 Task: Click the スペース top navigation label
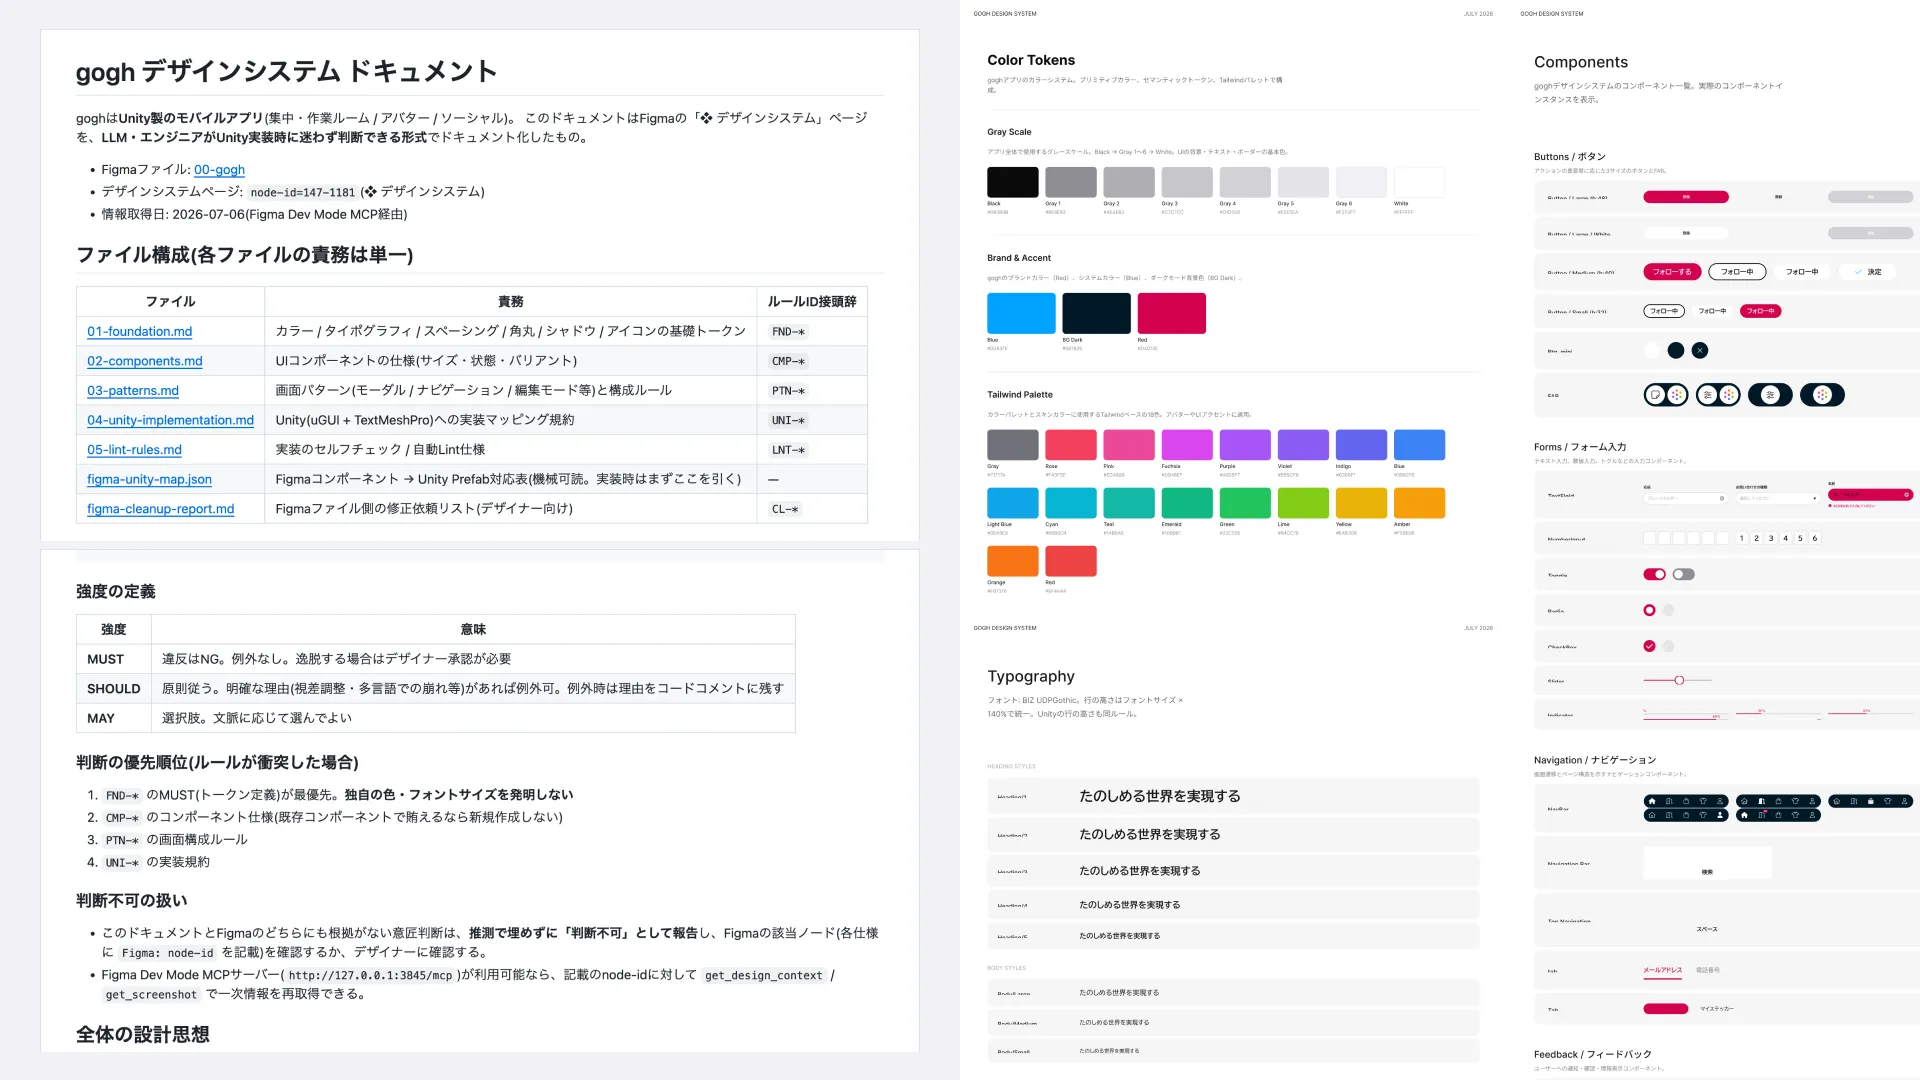pos(1707,929)
